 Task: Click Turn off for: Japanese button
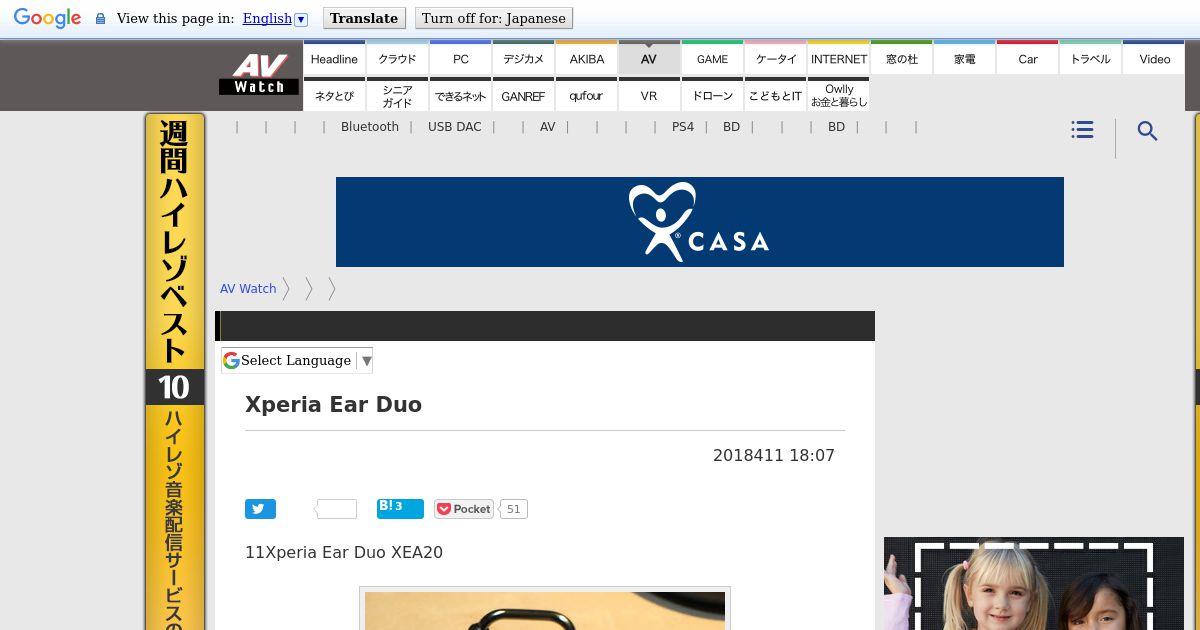494,18
